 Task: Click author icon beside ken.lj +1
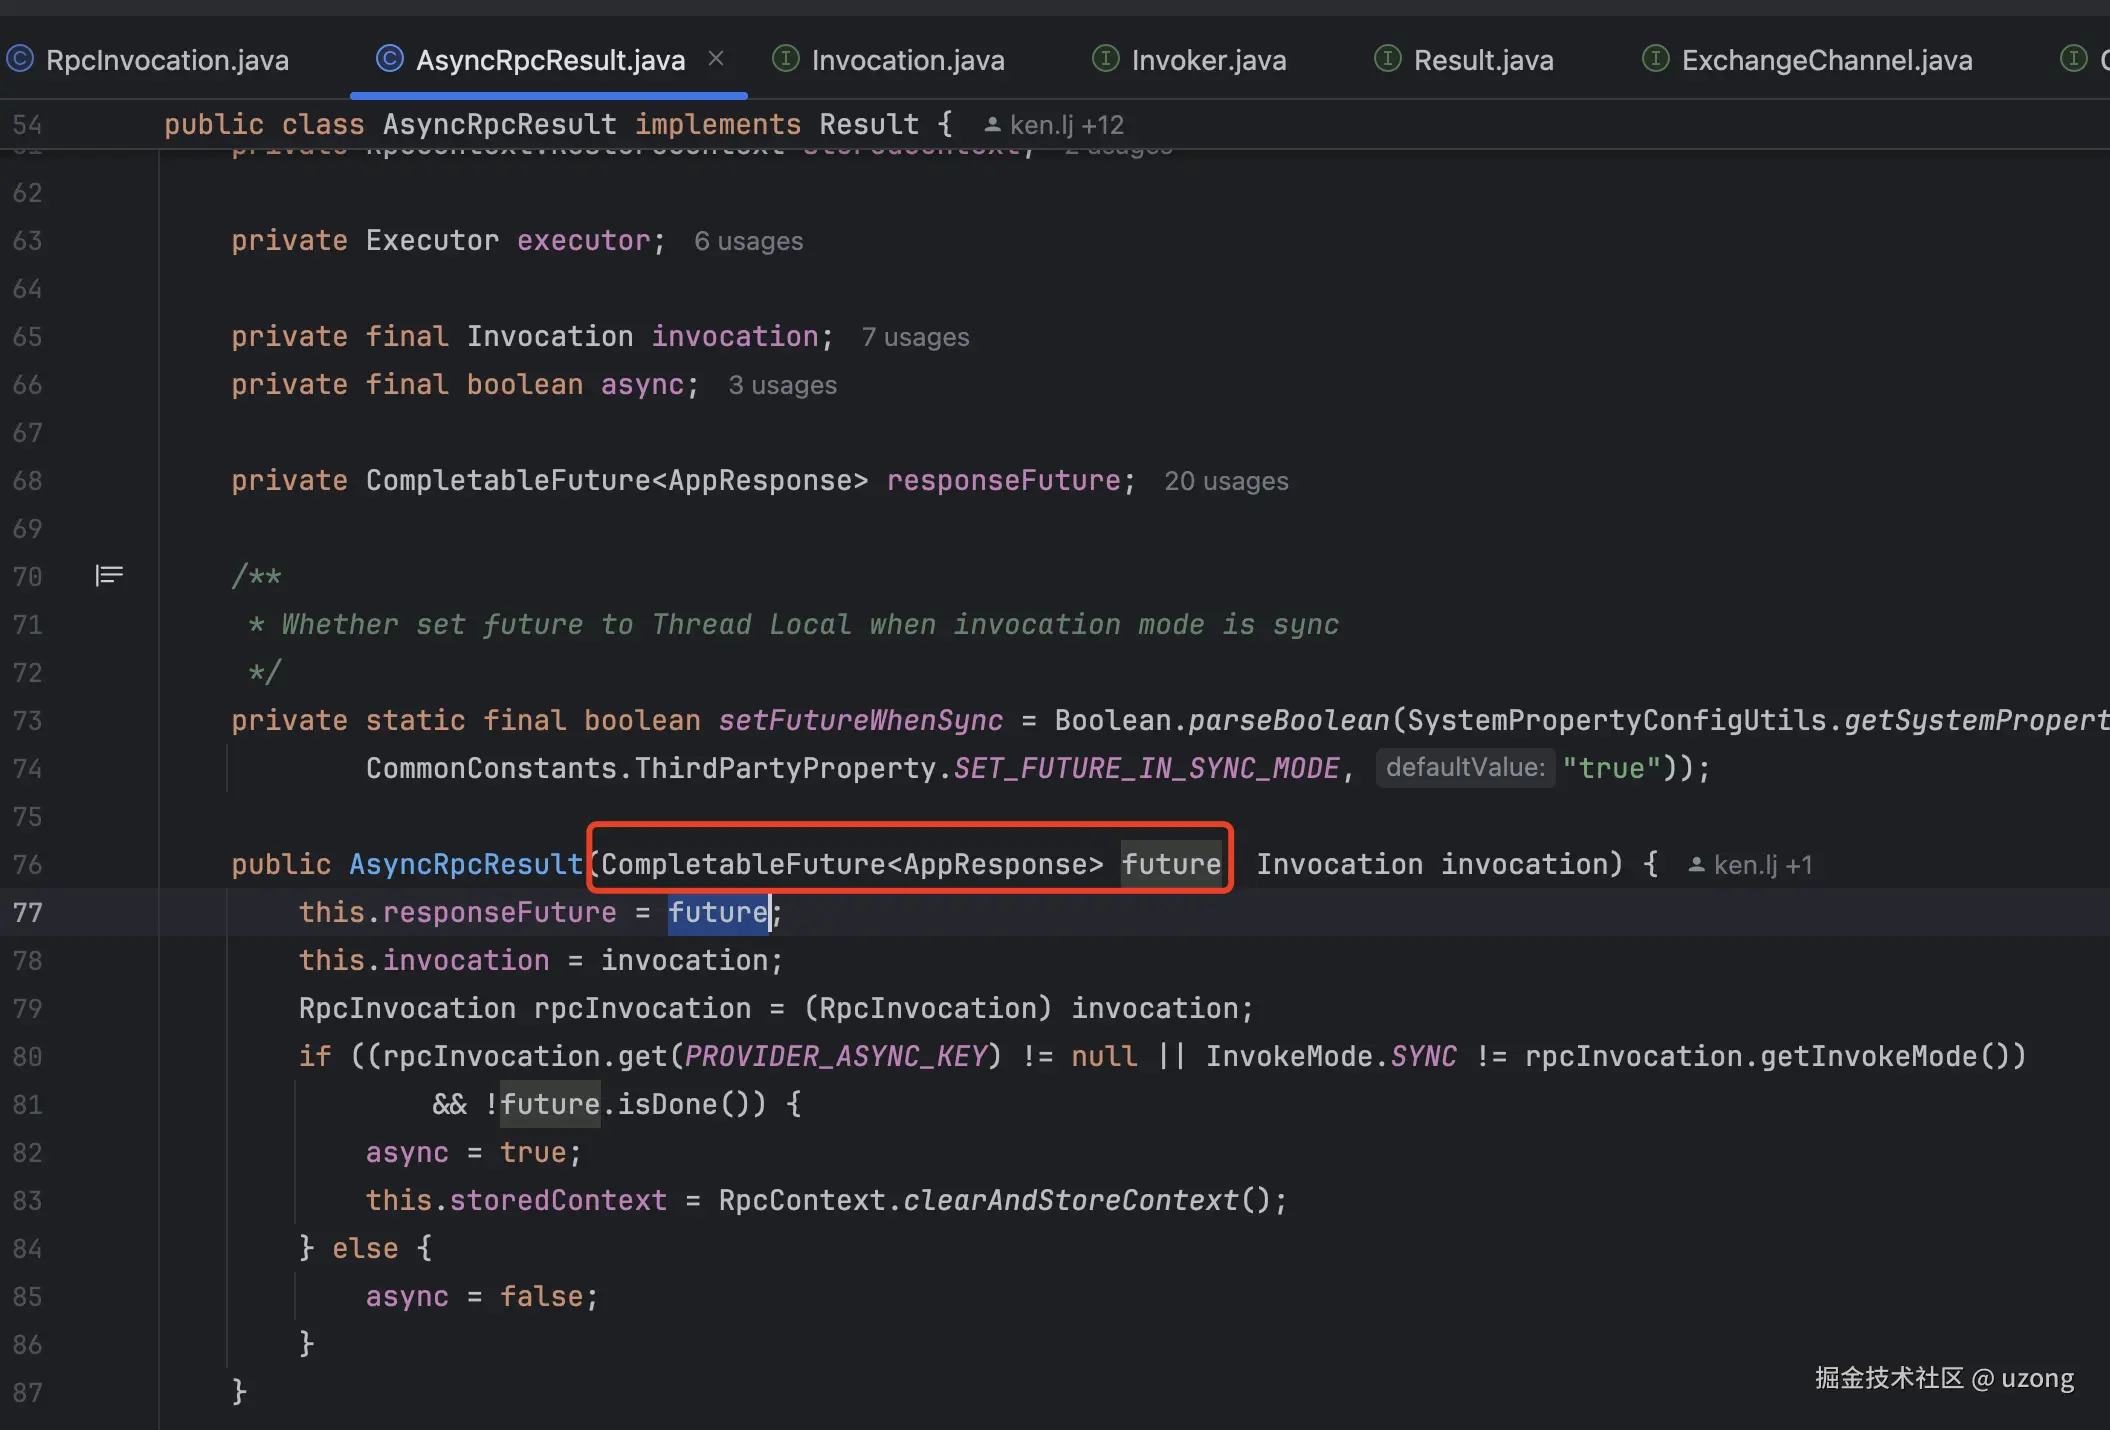1696,865
